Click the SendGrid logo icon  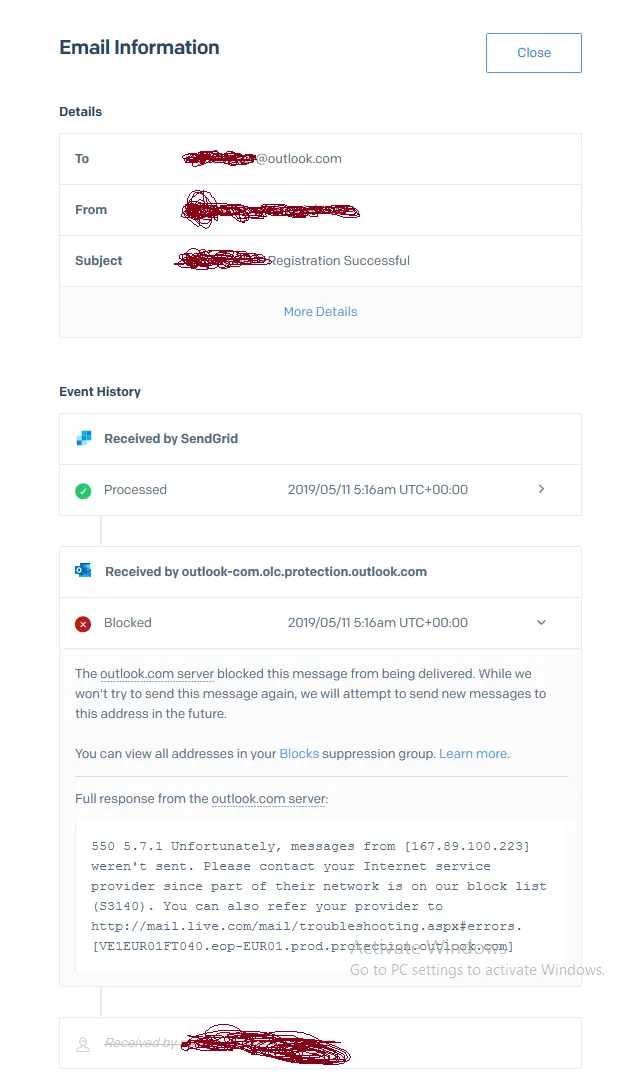pyautogui.click(x=84, y=438)
